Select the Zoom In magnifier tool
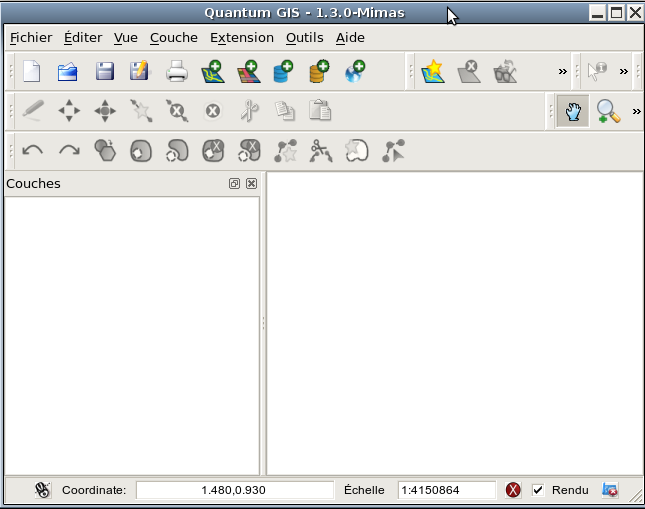Screen dimensions: 645x509 (x=608, y=111)
